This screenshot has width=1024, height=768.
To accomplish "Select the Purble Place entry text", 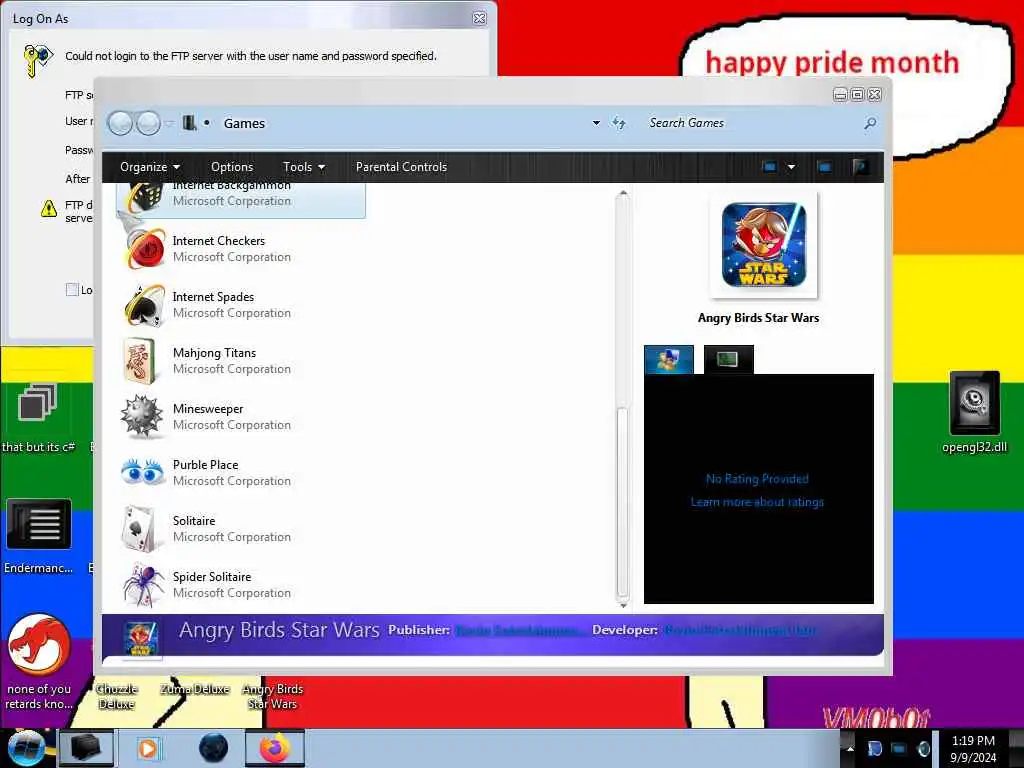I will pos(206,465).
